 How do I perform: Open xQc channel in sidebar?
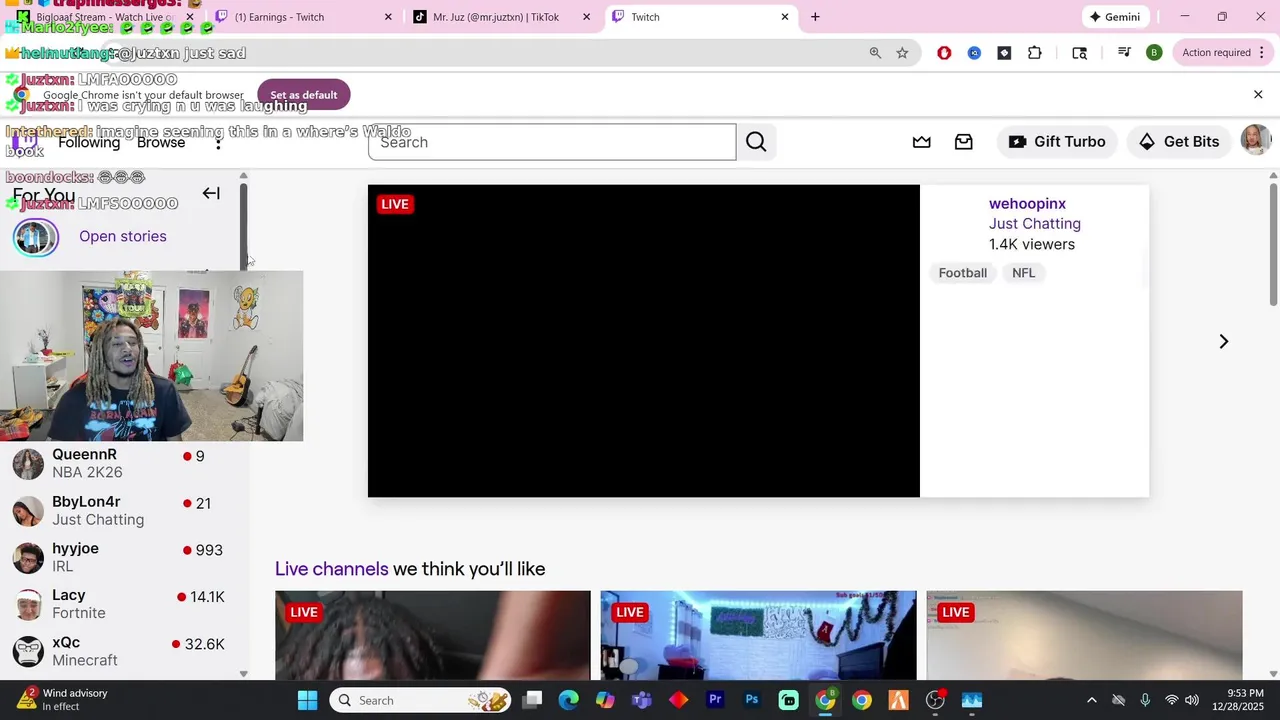(124, 651)
